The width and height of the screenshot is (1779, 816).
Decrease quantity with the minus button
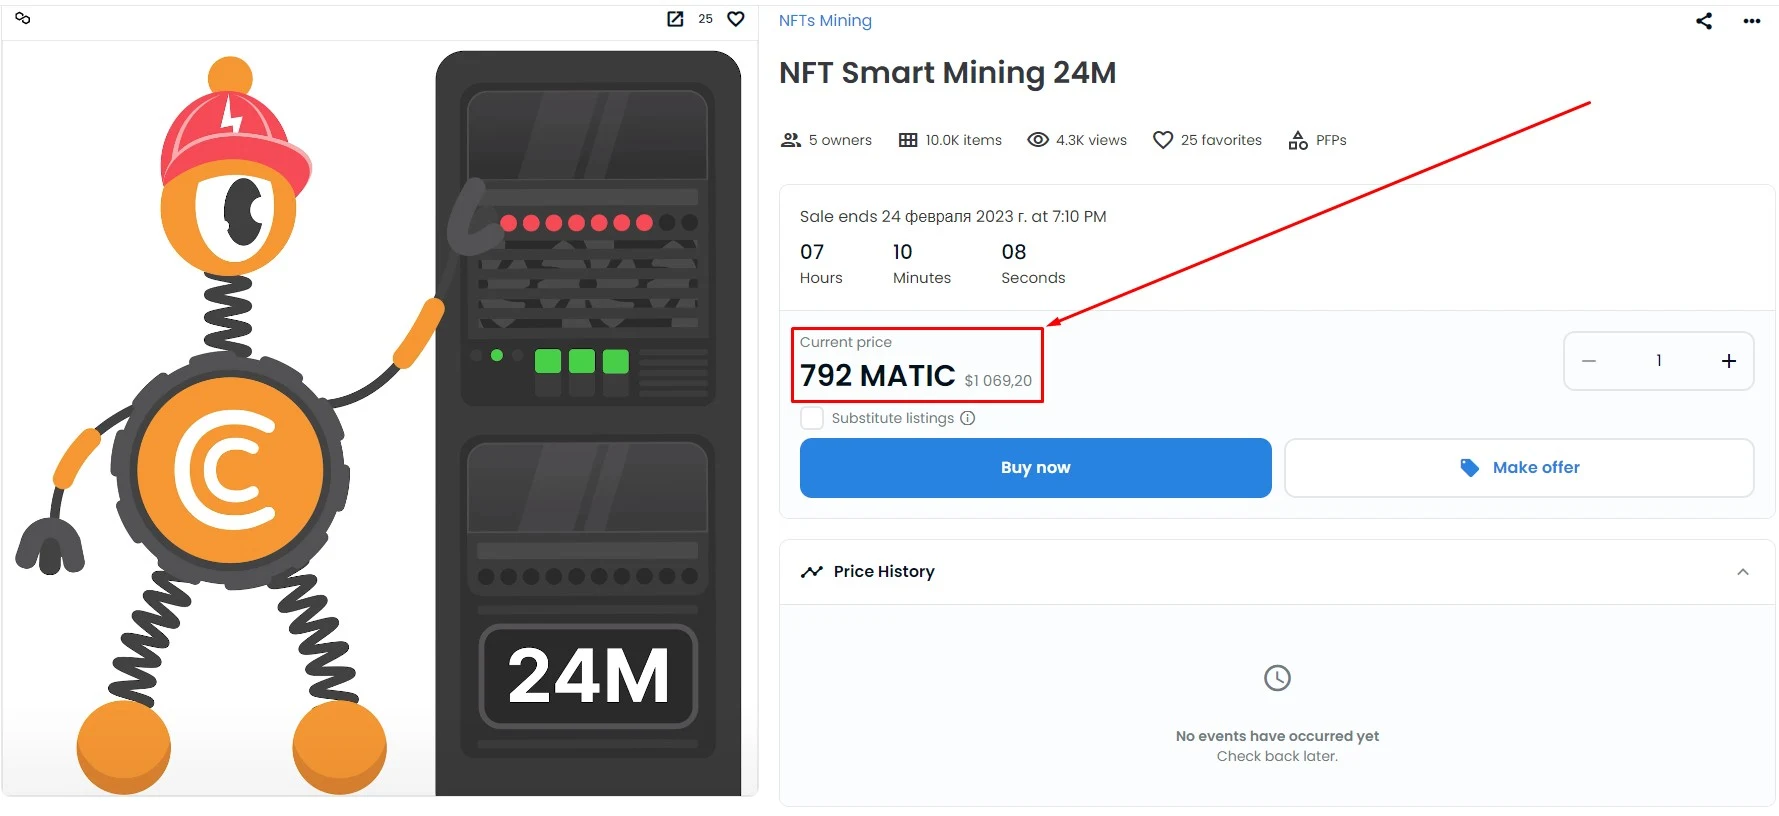point(1589,361)
